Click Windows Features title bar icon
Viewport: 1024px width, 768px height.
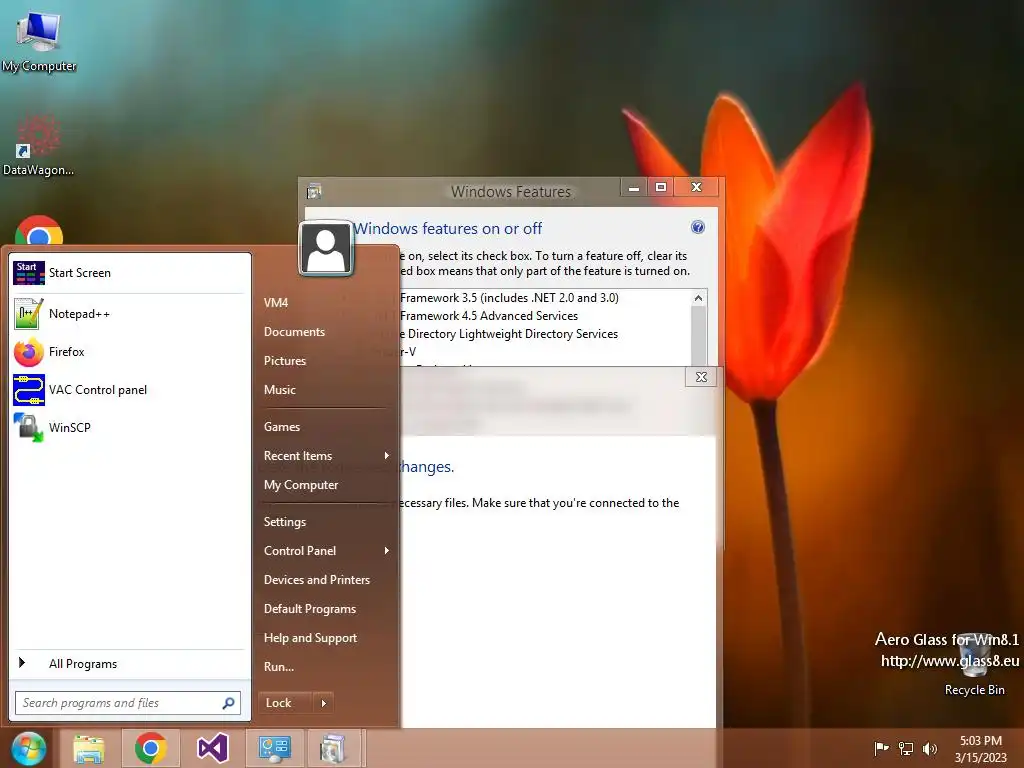[314, 191]
